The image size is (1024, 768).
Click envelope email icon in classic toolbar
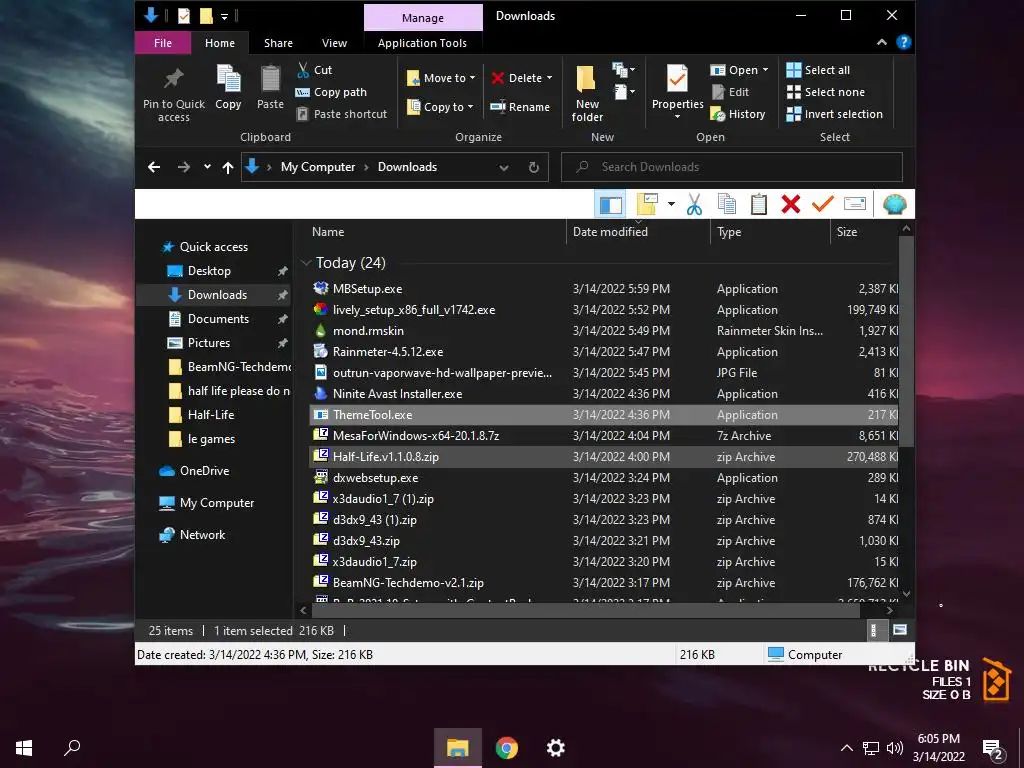coord(855,204)
